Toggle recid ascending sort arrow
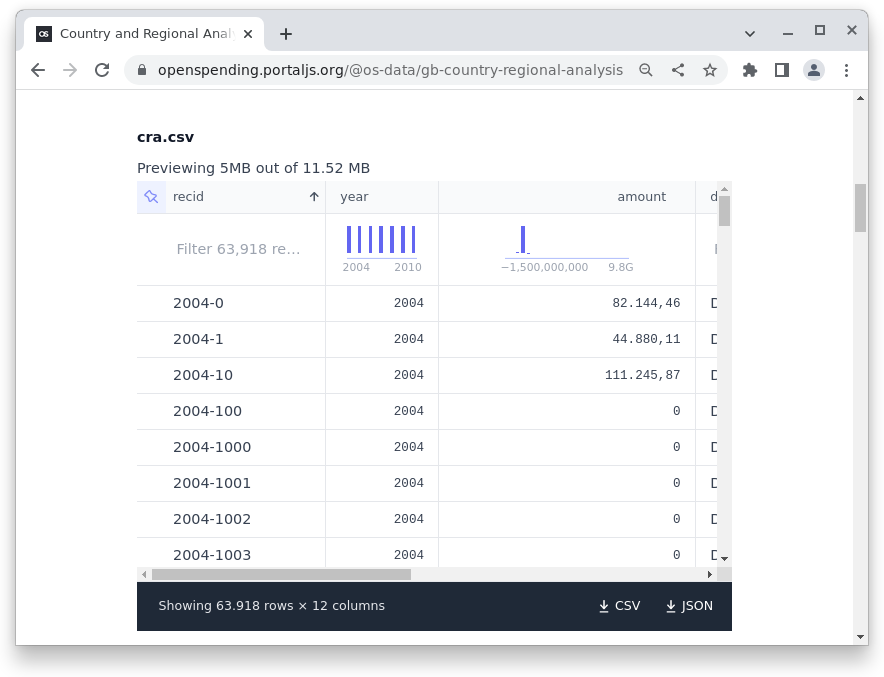 [x=314, y=197]
